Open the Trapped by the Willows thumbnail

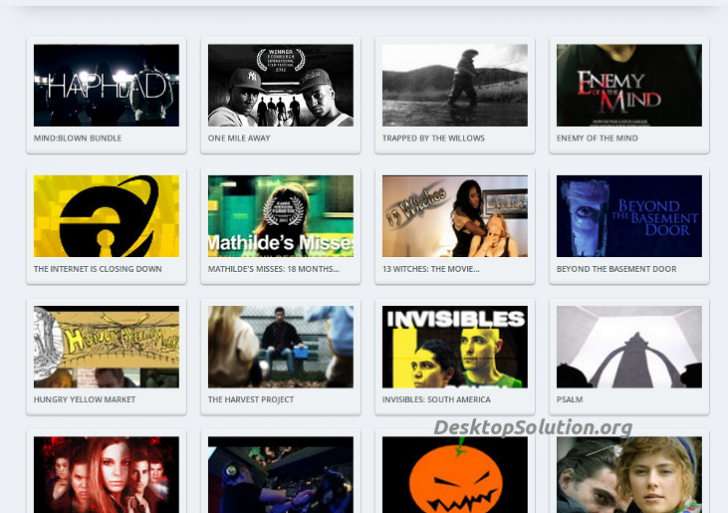[x=455, y=85]
